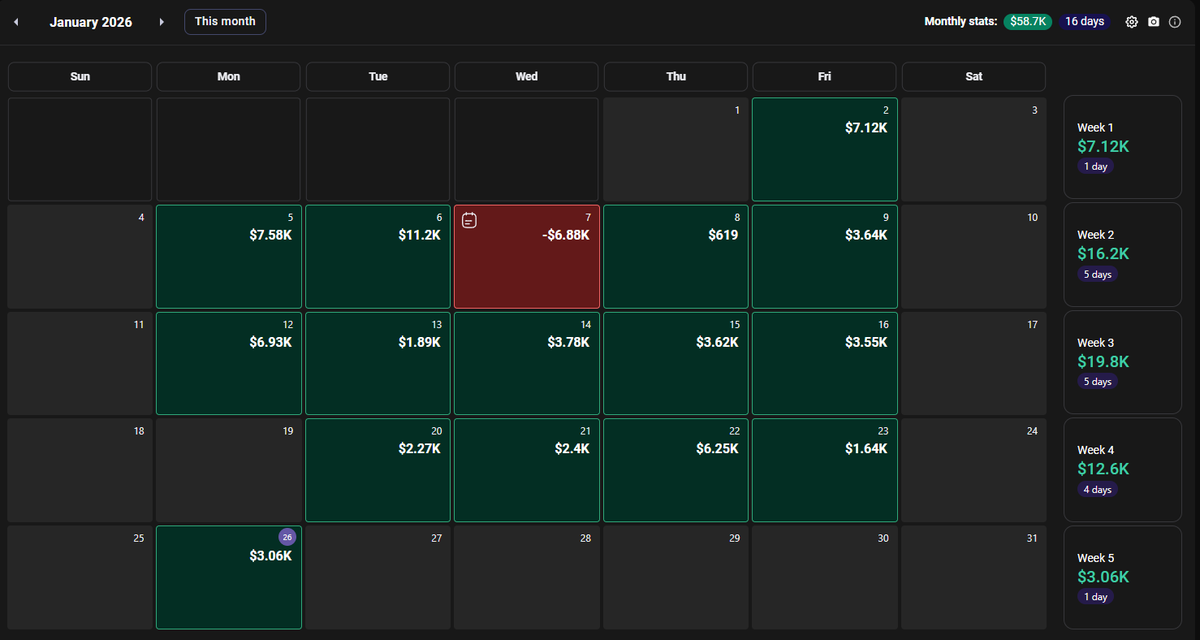Screen dimensions: 1200x640
Task: Select empty January 27 day cell
Action: [x=378, y=577]
